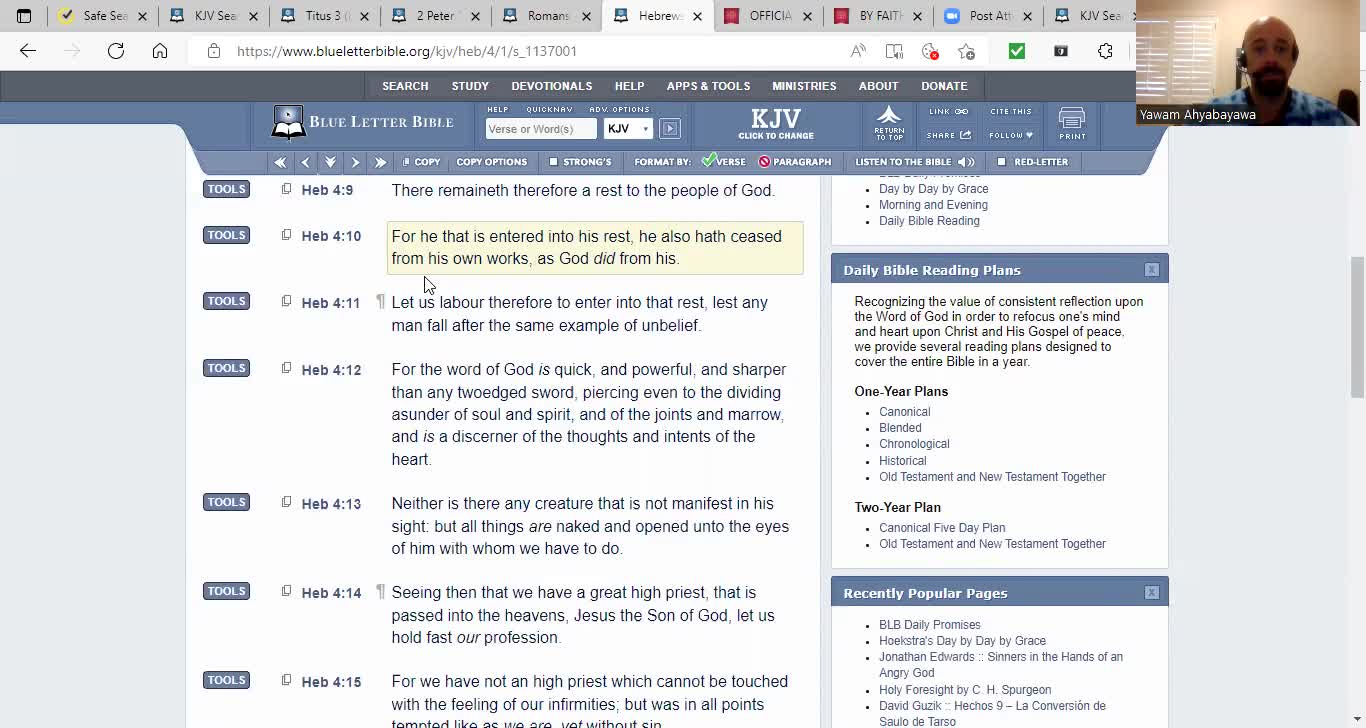The height and width of the screenshot is (728, 1366).
Task: Open the Study menu
Action: 470,86
